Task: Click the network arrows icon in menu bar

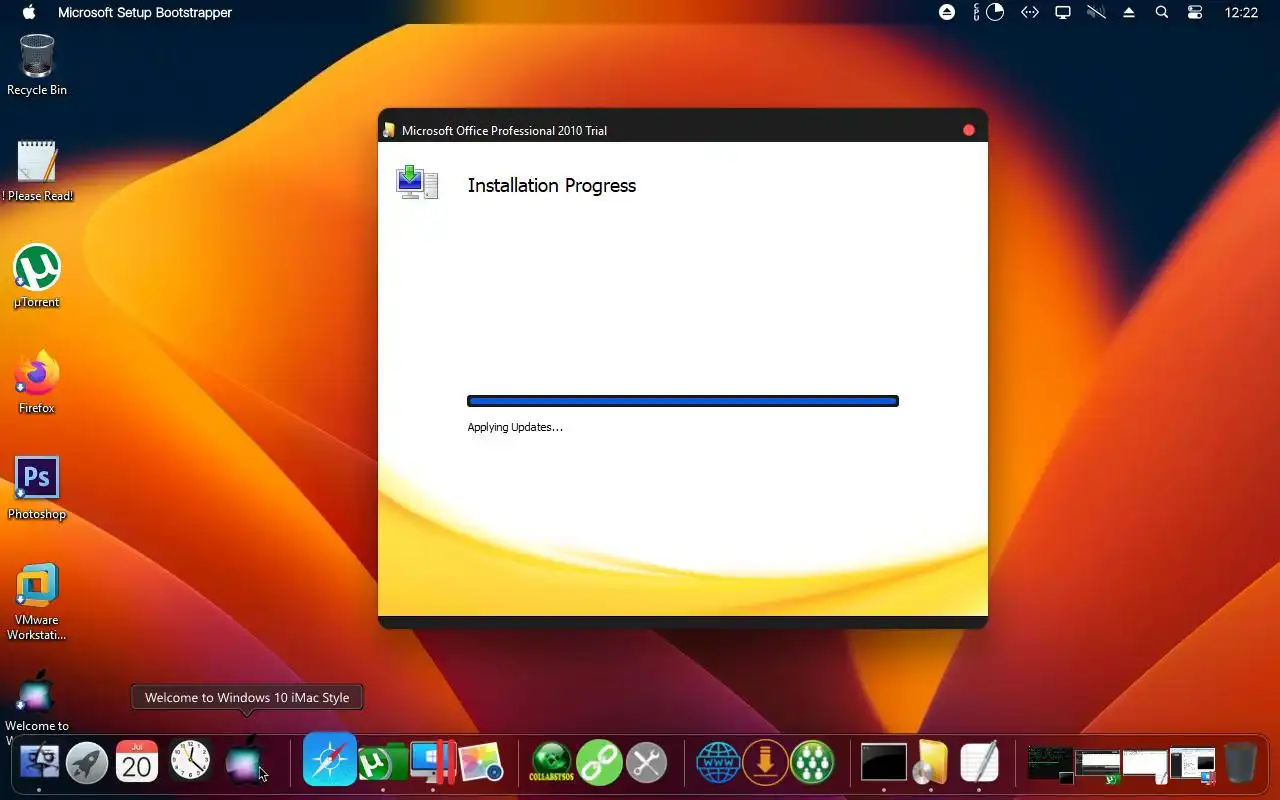Action: point(1029,12)
